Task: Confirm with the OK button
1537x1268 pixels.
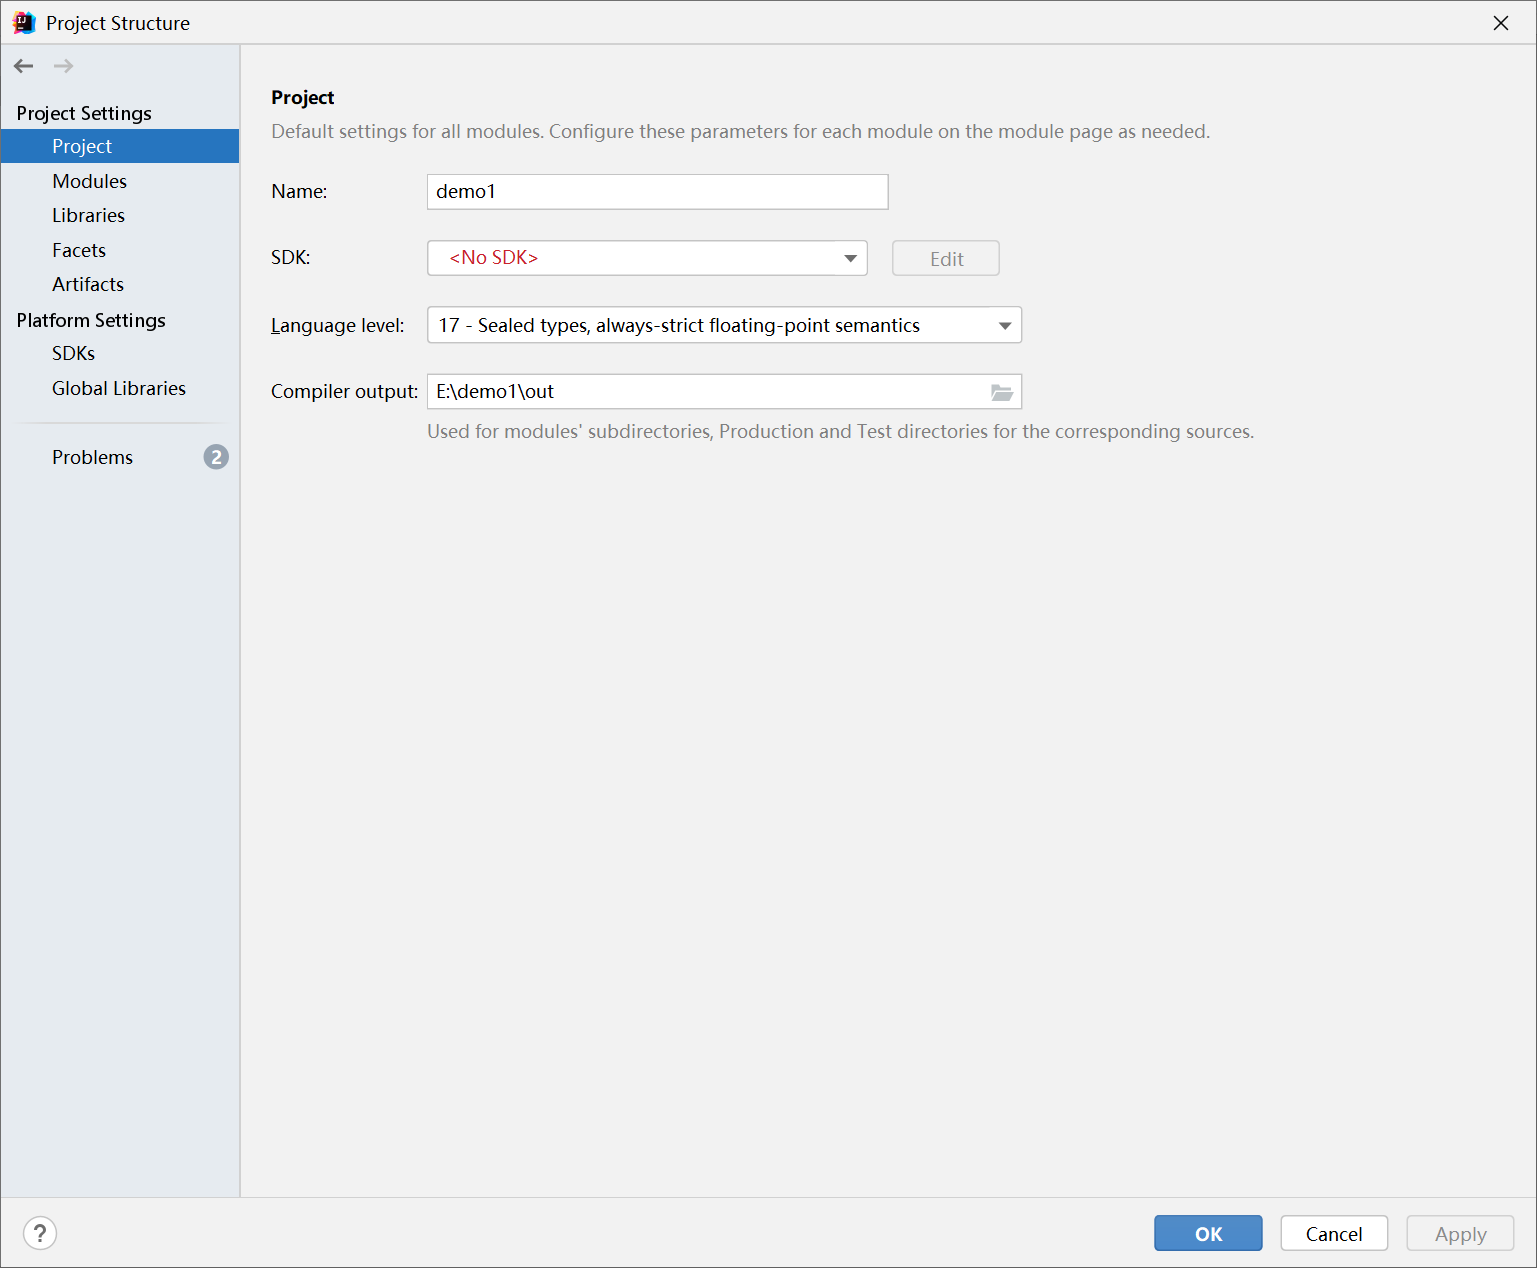Action: click(x=1208, y=1233)
